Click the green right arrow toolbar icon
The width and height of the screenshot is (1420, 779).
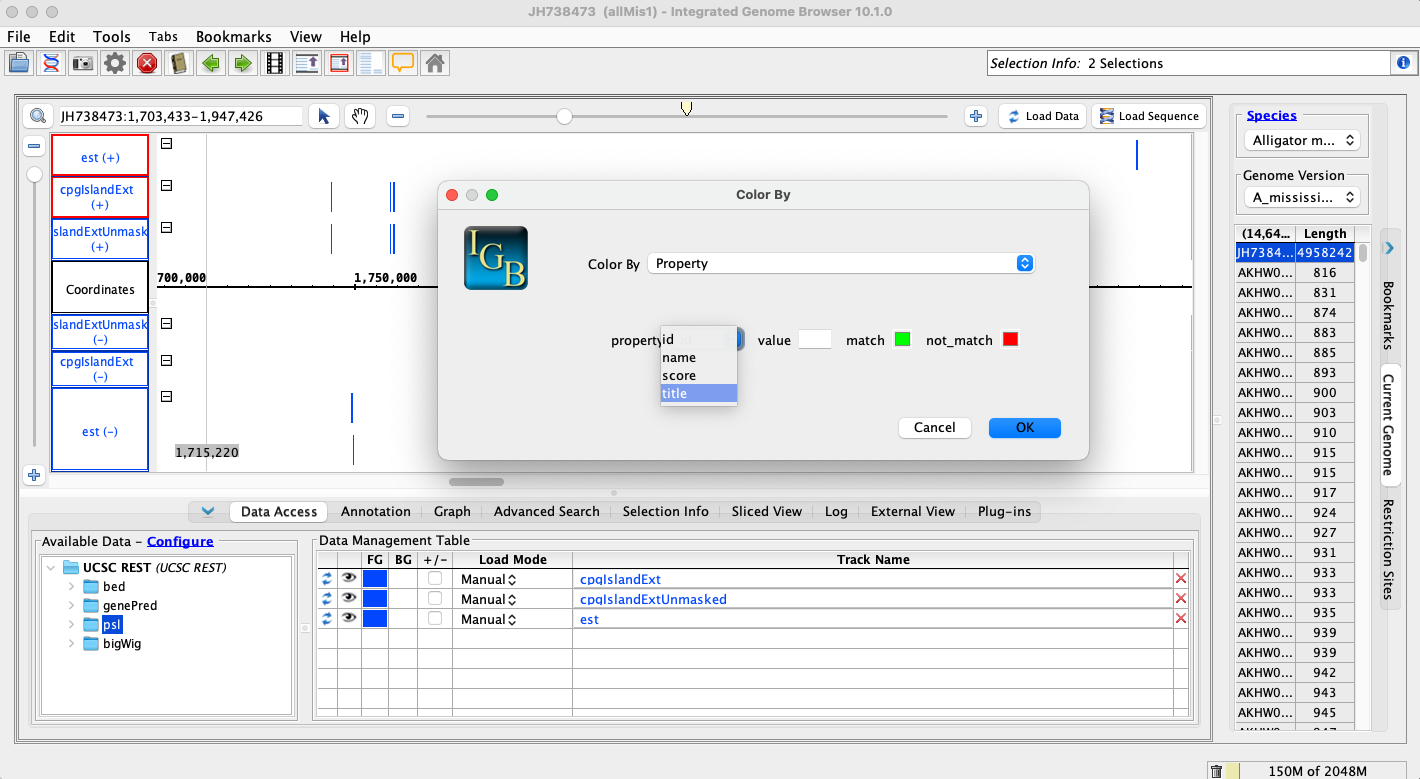(x=243, y=64)
